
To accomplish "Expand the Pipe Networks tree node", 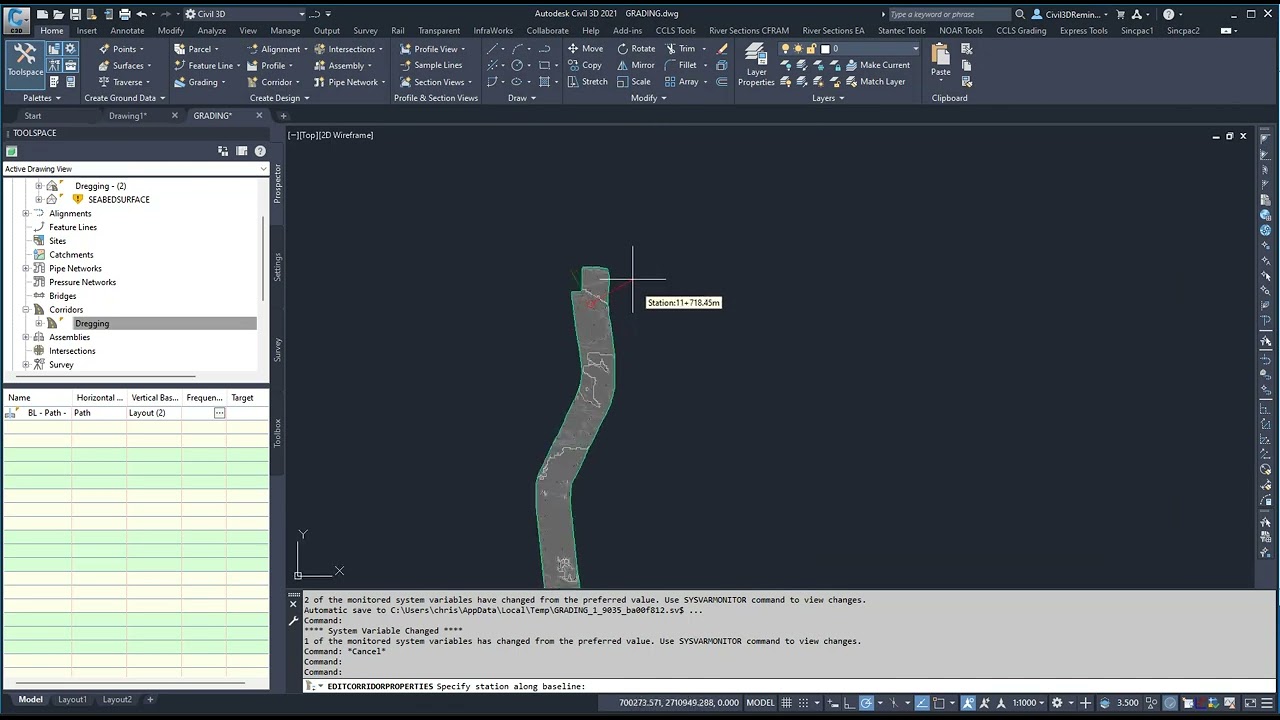I will click(x=26, y=268).
